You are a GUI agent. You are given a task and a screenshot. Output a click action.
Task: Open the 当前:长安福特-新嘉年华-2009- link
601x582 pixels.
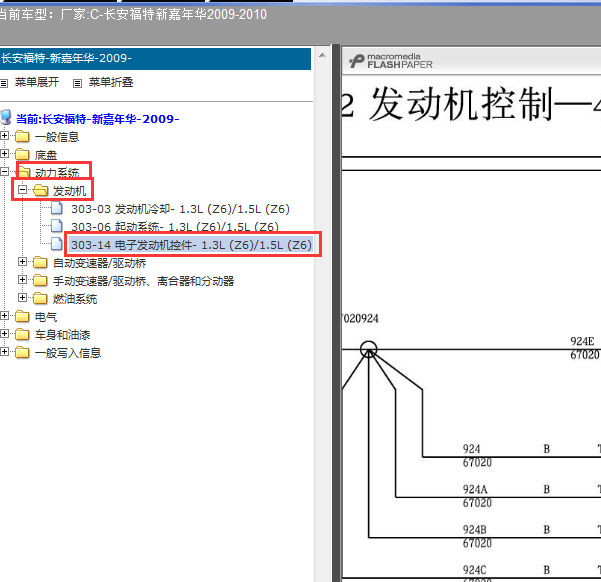98,119
